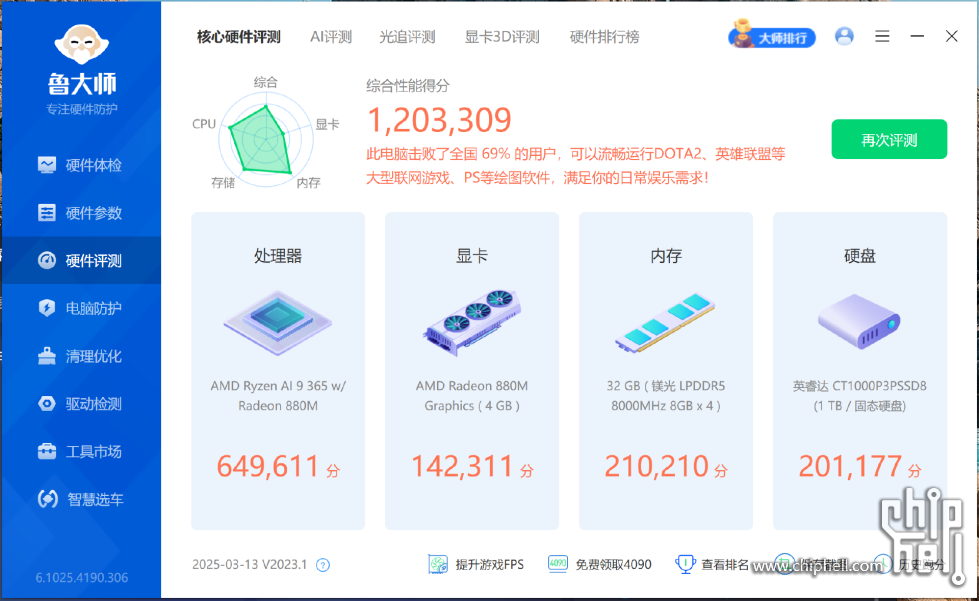Click the 硬件评测 gauge icon
The image size is (979, 601).
tap(47, 260)
